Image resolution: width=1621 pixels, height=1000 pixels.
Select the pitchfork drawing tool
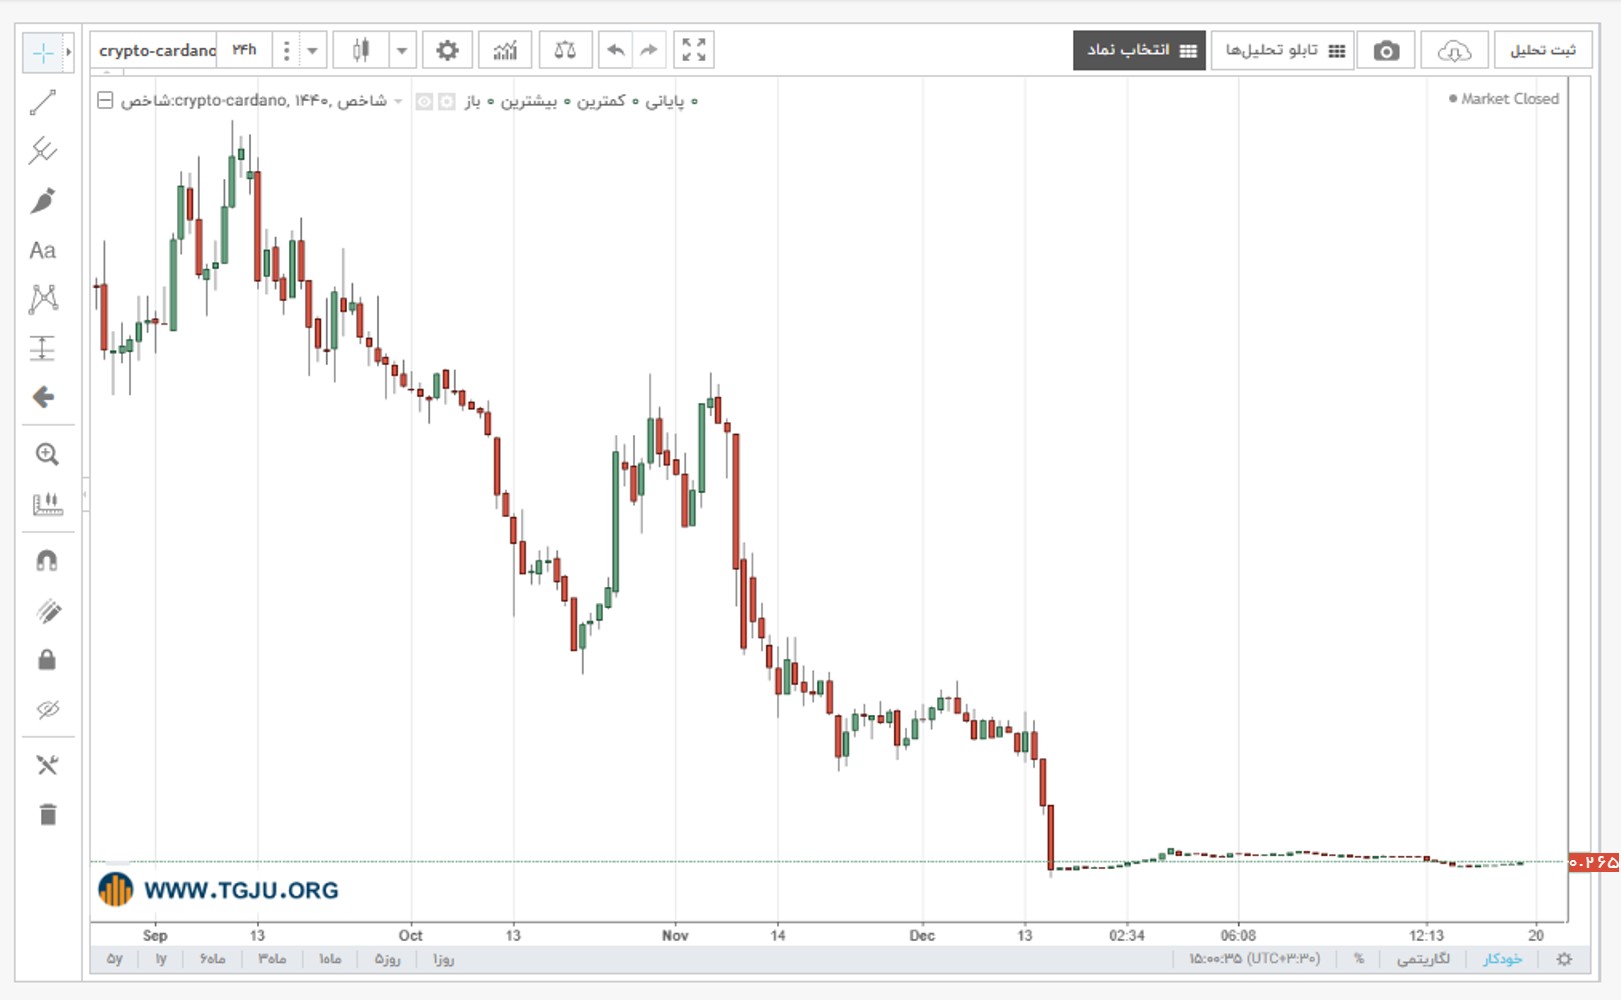pos(43,151)
